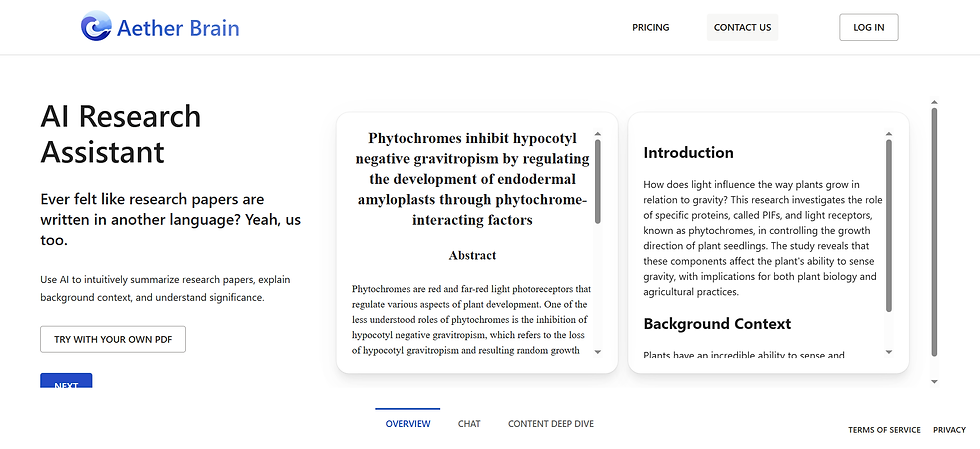Click the paper panel's scrollbar thumb
Screen dimensions: 980x449
(598, 180)
